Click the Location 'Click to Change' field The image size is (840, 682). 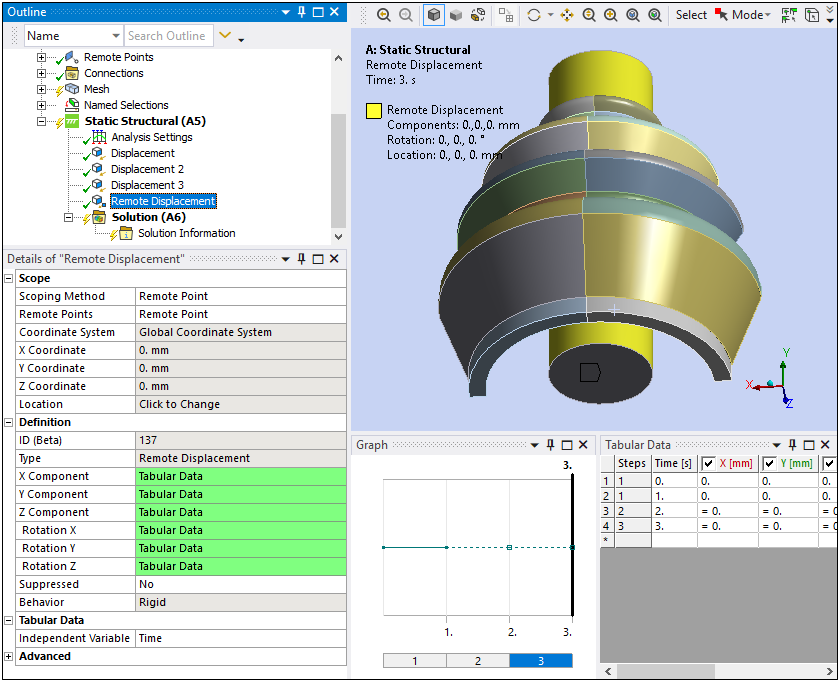[x=241, y=404]
